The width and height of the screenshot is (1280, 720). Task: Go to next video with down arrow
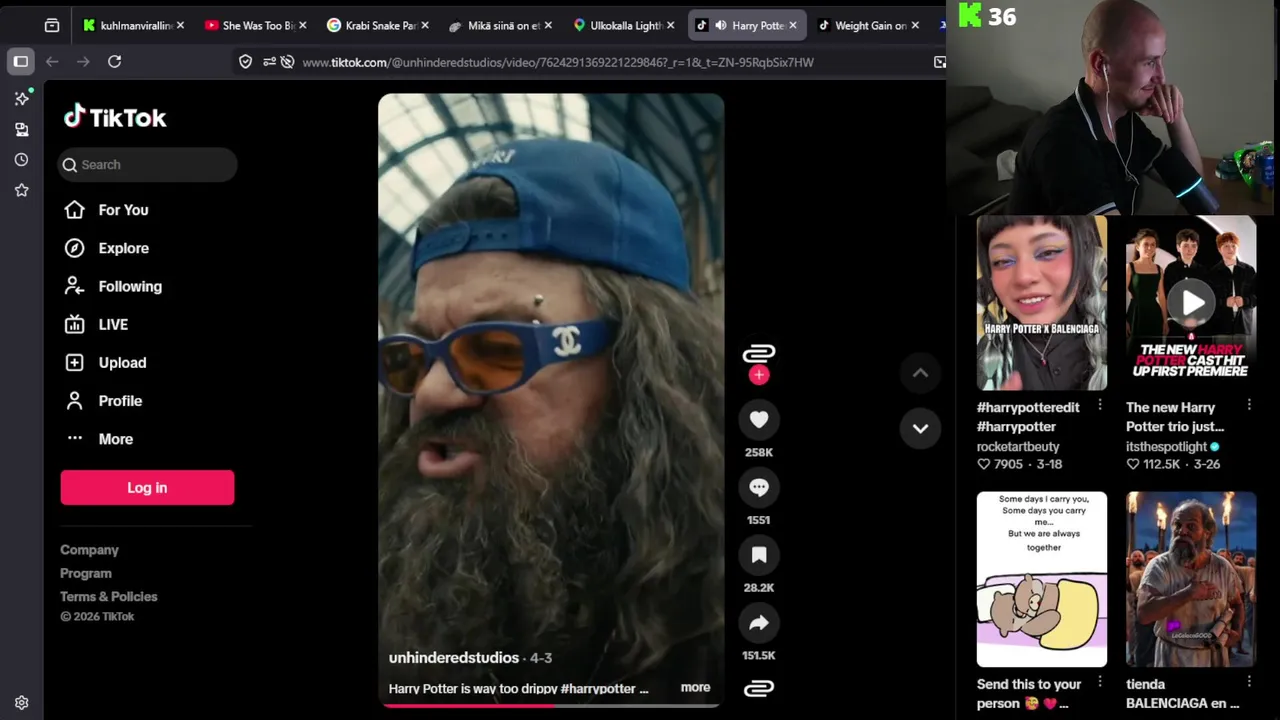[x=920, y=428]
